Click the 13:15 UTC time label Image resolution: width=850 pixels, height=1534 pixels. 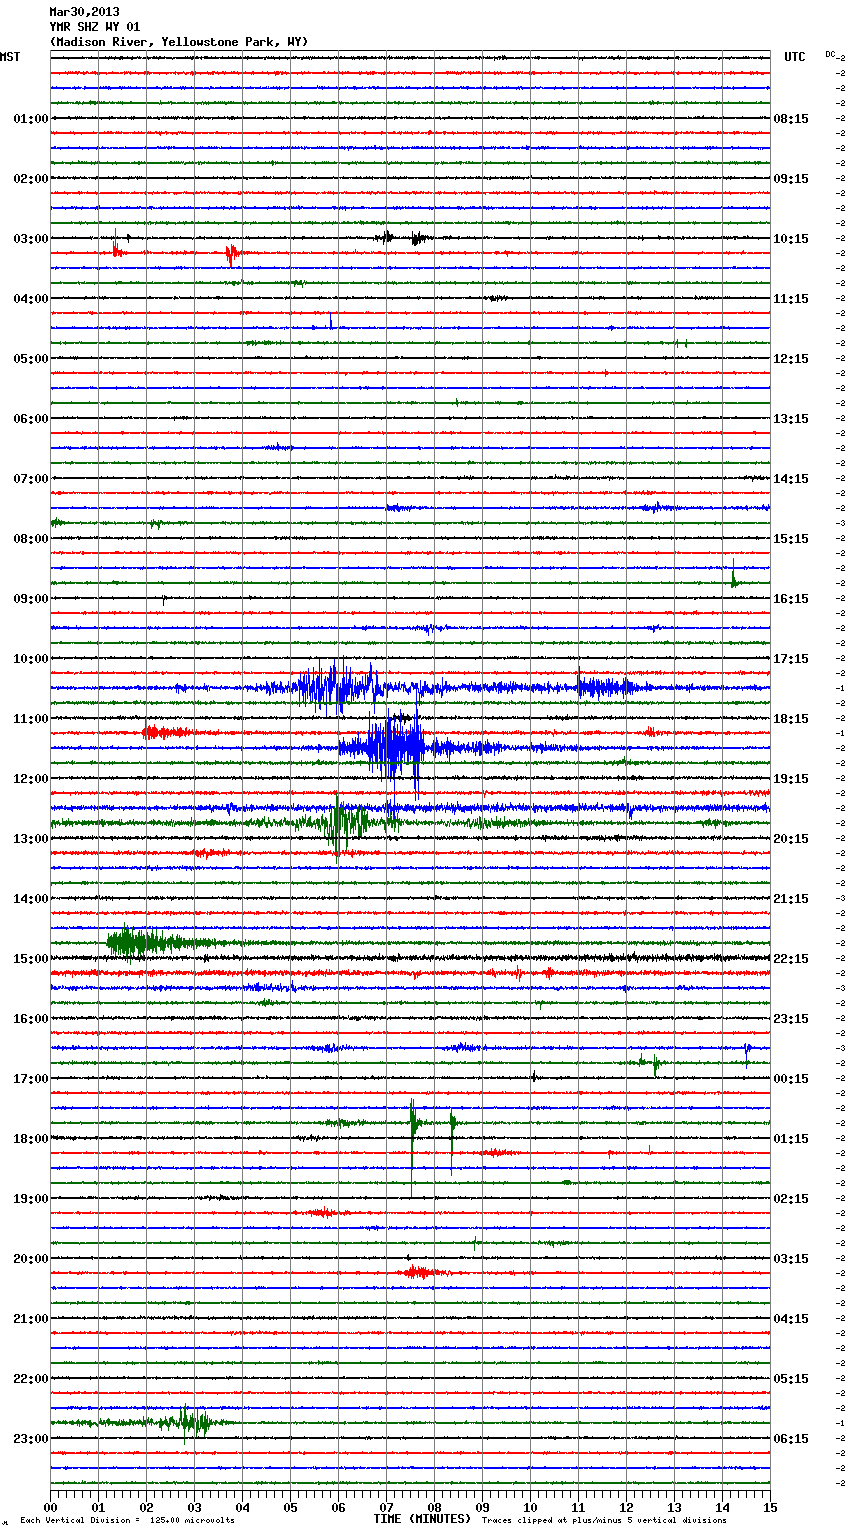(791, 419)
